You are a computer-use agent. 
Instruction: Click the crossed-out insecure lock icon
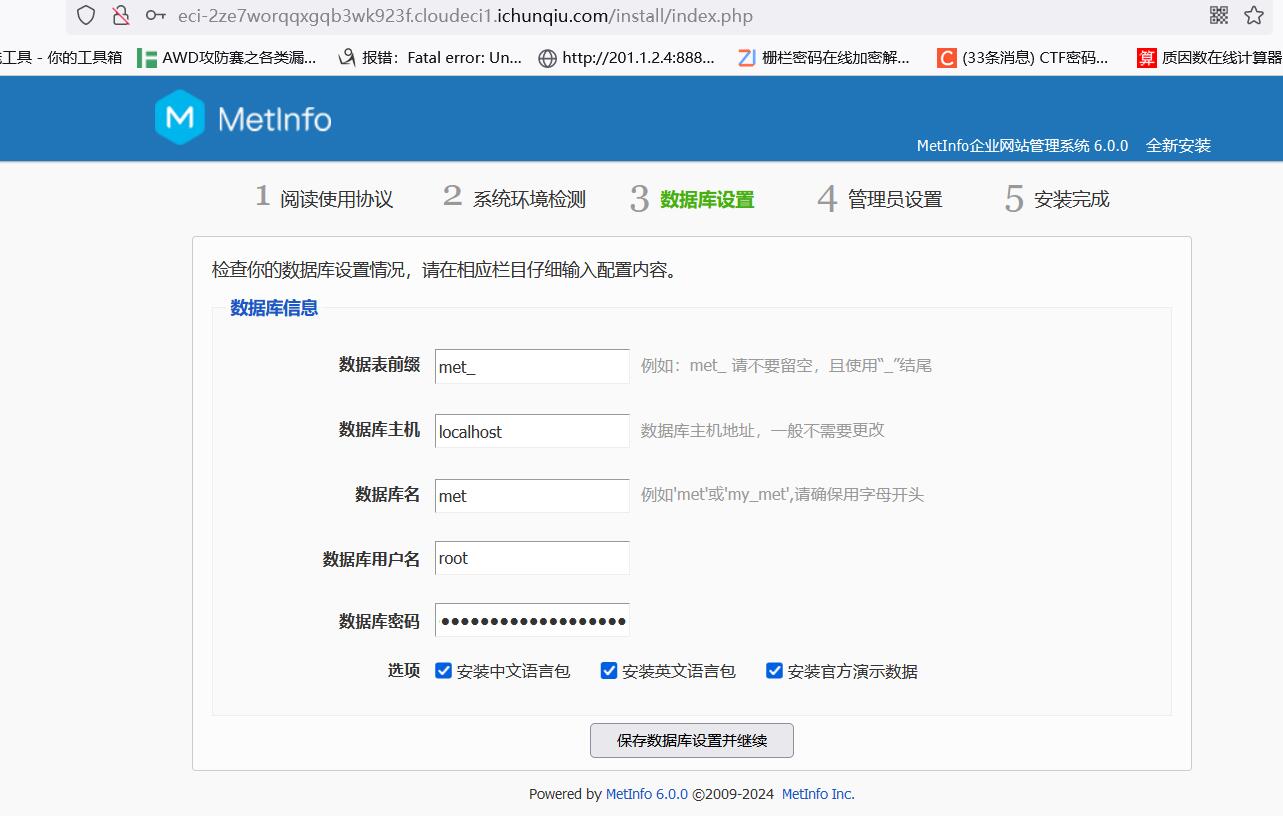(121, 15)
